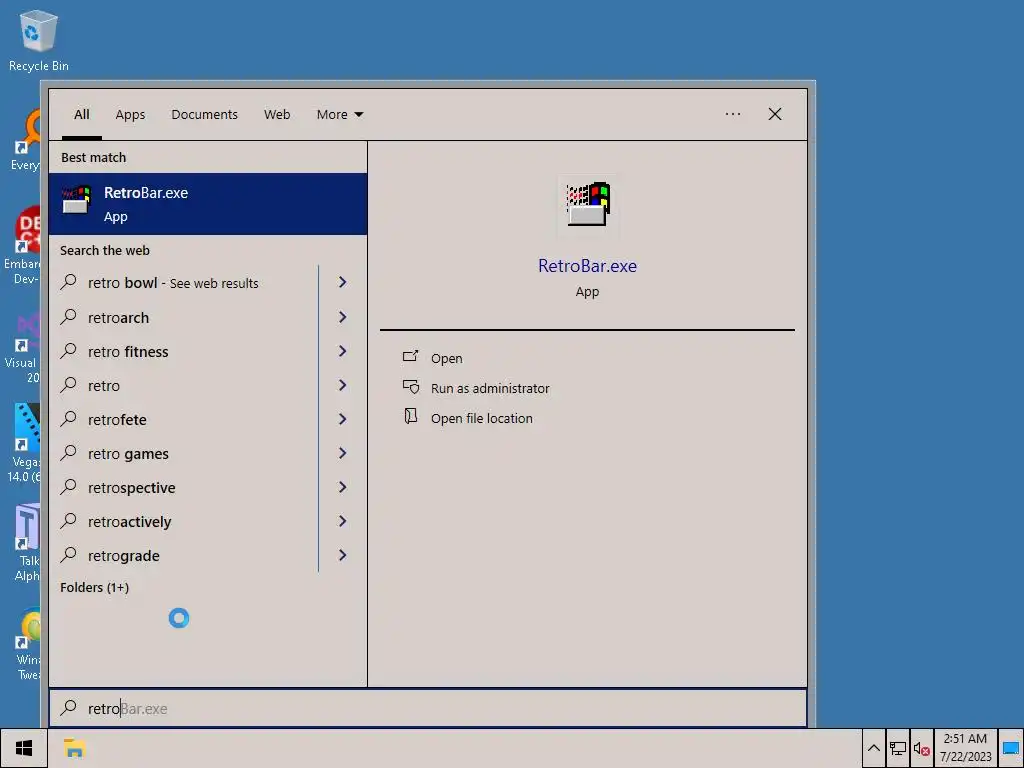Viewport: 1024px width, 768px height.
Task: Expand the retro games suggestion arrow
Action: 343,453
